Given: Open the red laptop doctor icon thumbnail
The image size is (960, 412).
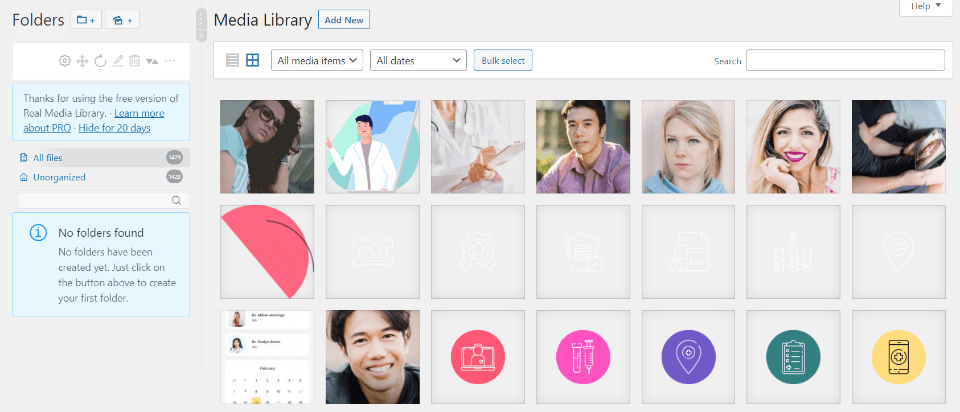Looking at the screenshot, I should 478,357.
